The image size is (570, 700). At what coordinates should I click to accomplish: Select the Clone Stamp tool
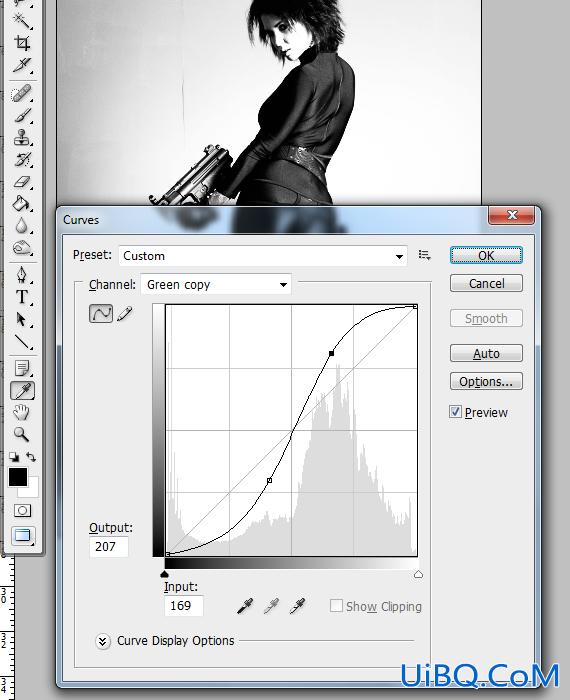[x=21, y=138]
